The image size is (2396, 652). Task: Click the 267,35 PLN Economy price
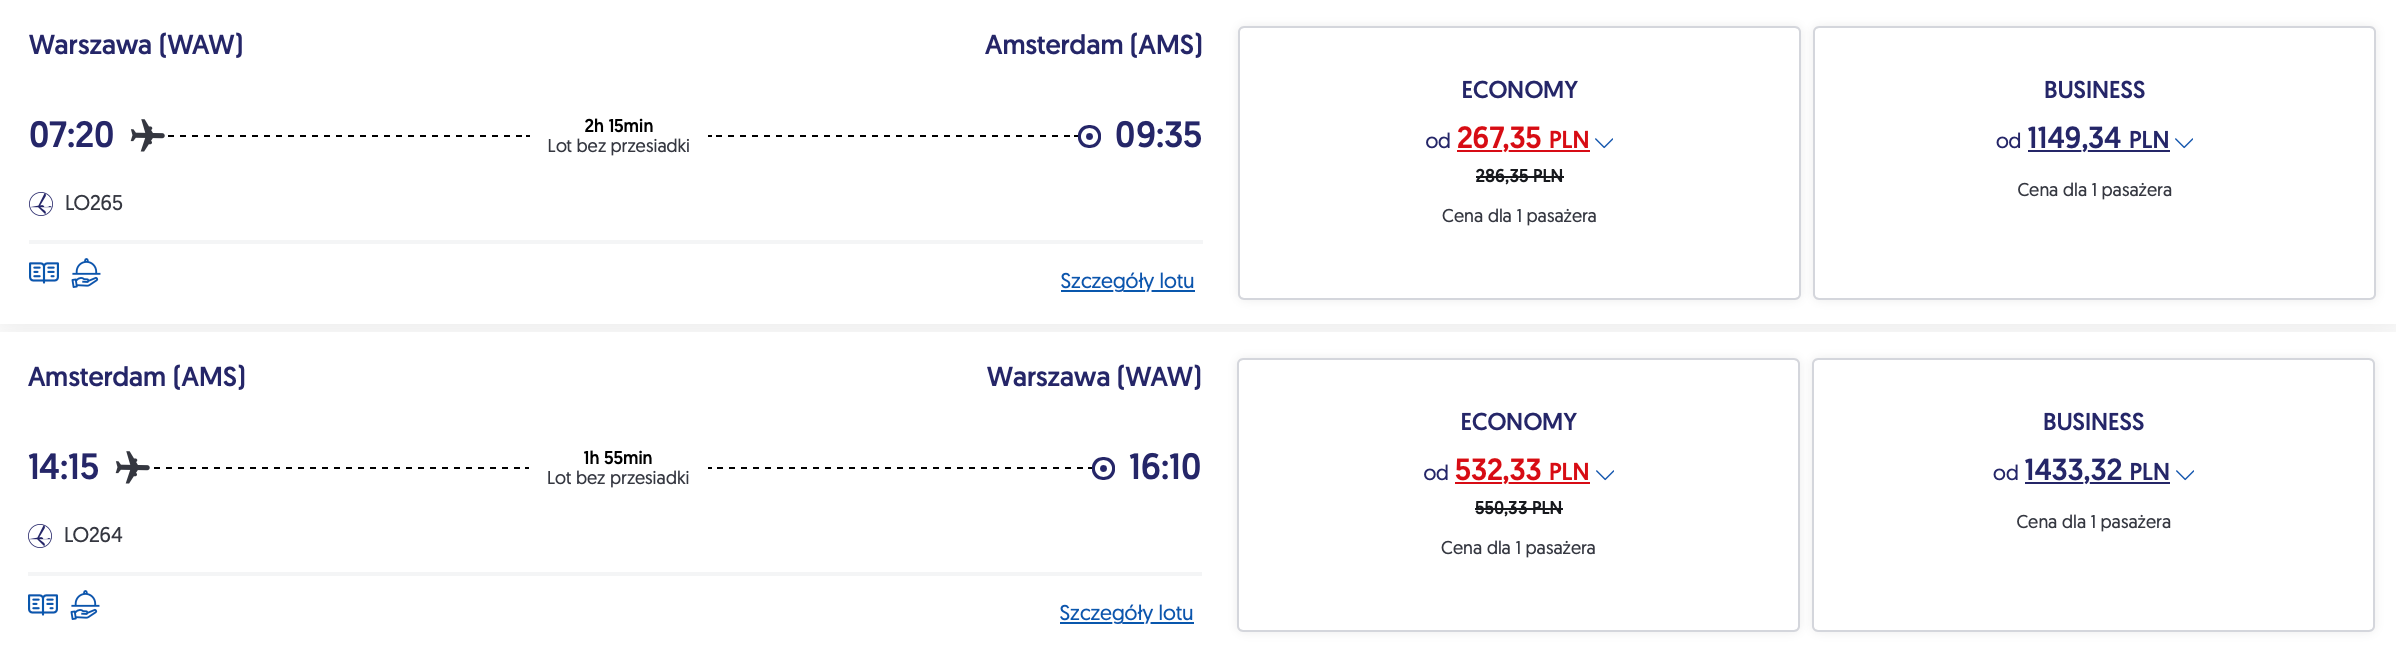tap(1522, 139)
